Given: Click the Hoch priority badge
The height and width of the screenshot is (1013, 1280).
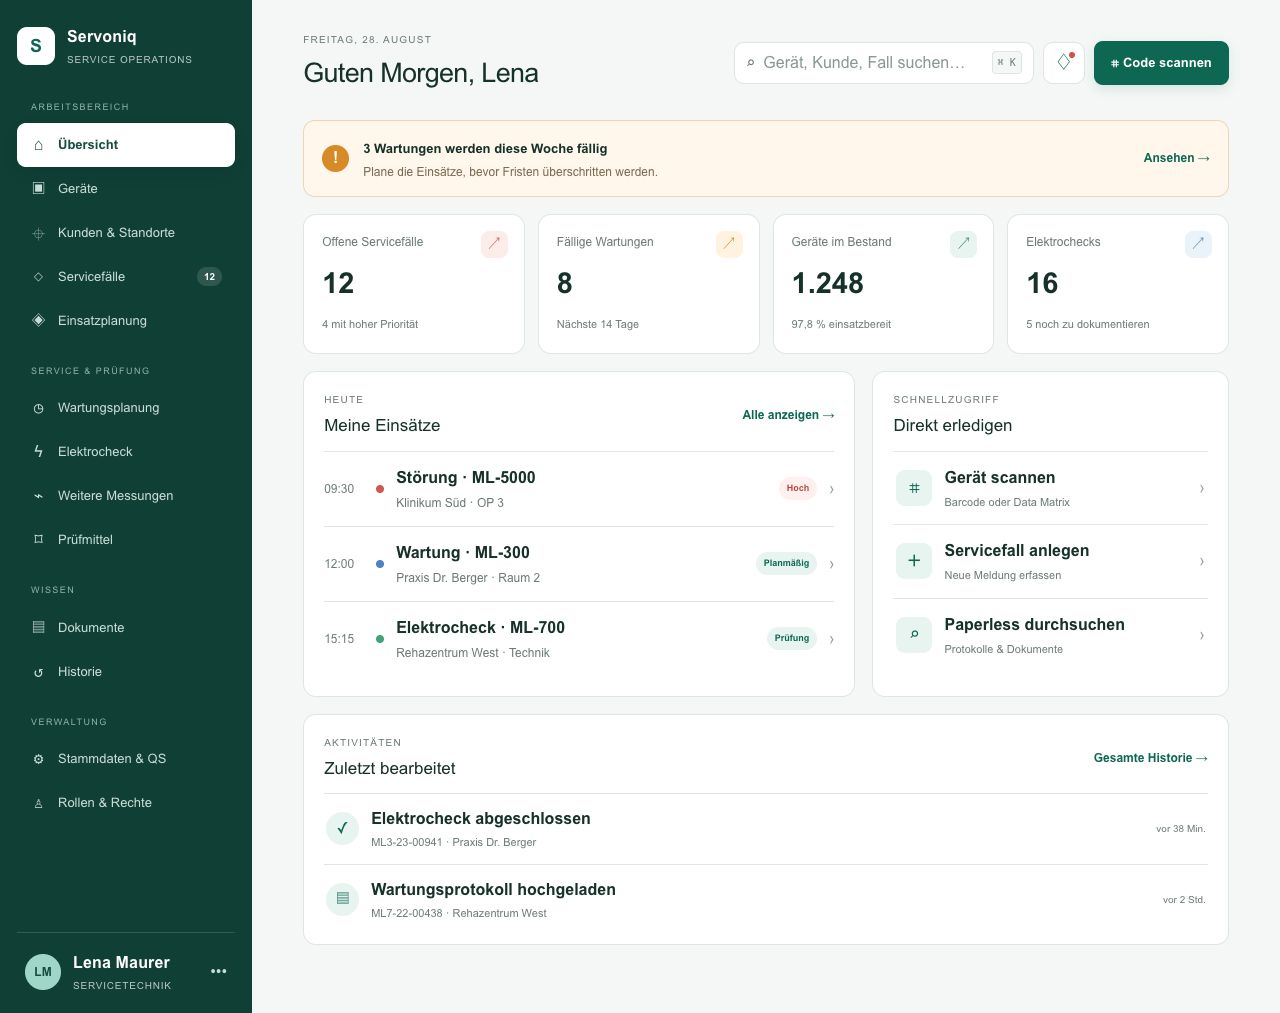Looking at the screenshot, I should pyautogui.click(x=798, y=488).
